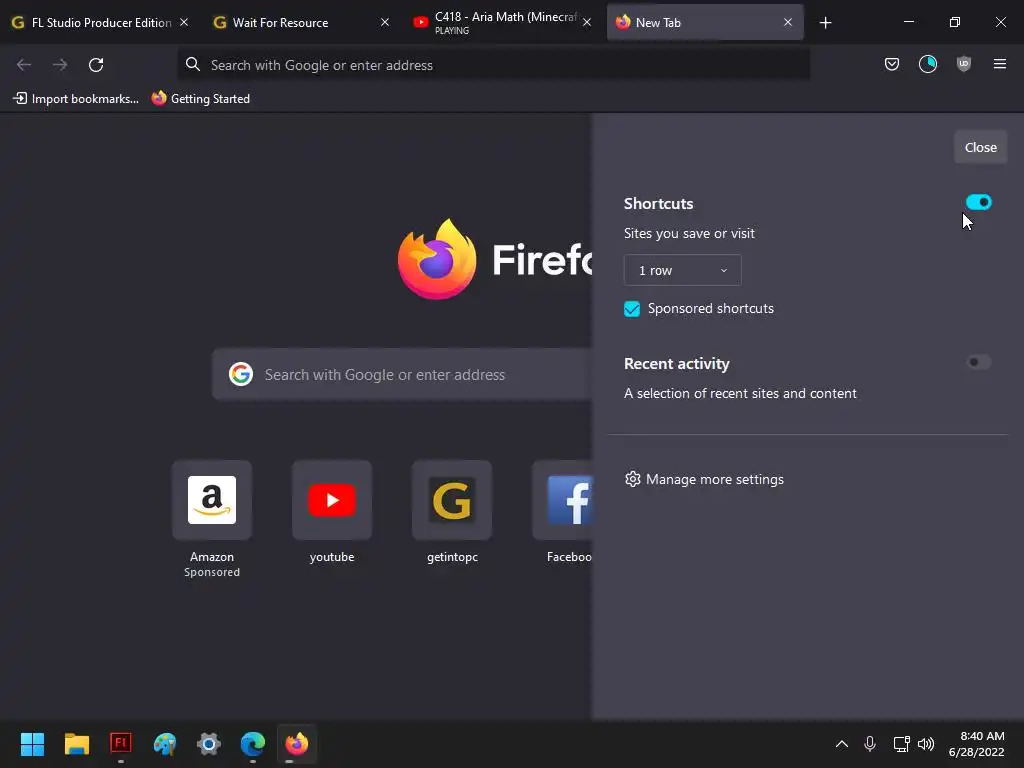Click Import bookmarks in bookmarks bar

click(x=76, y=99)
